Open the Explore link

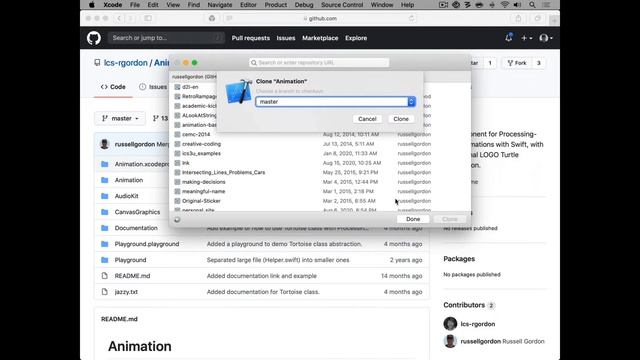[356, 38]
